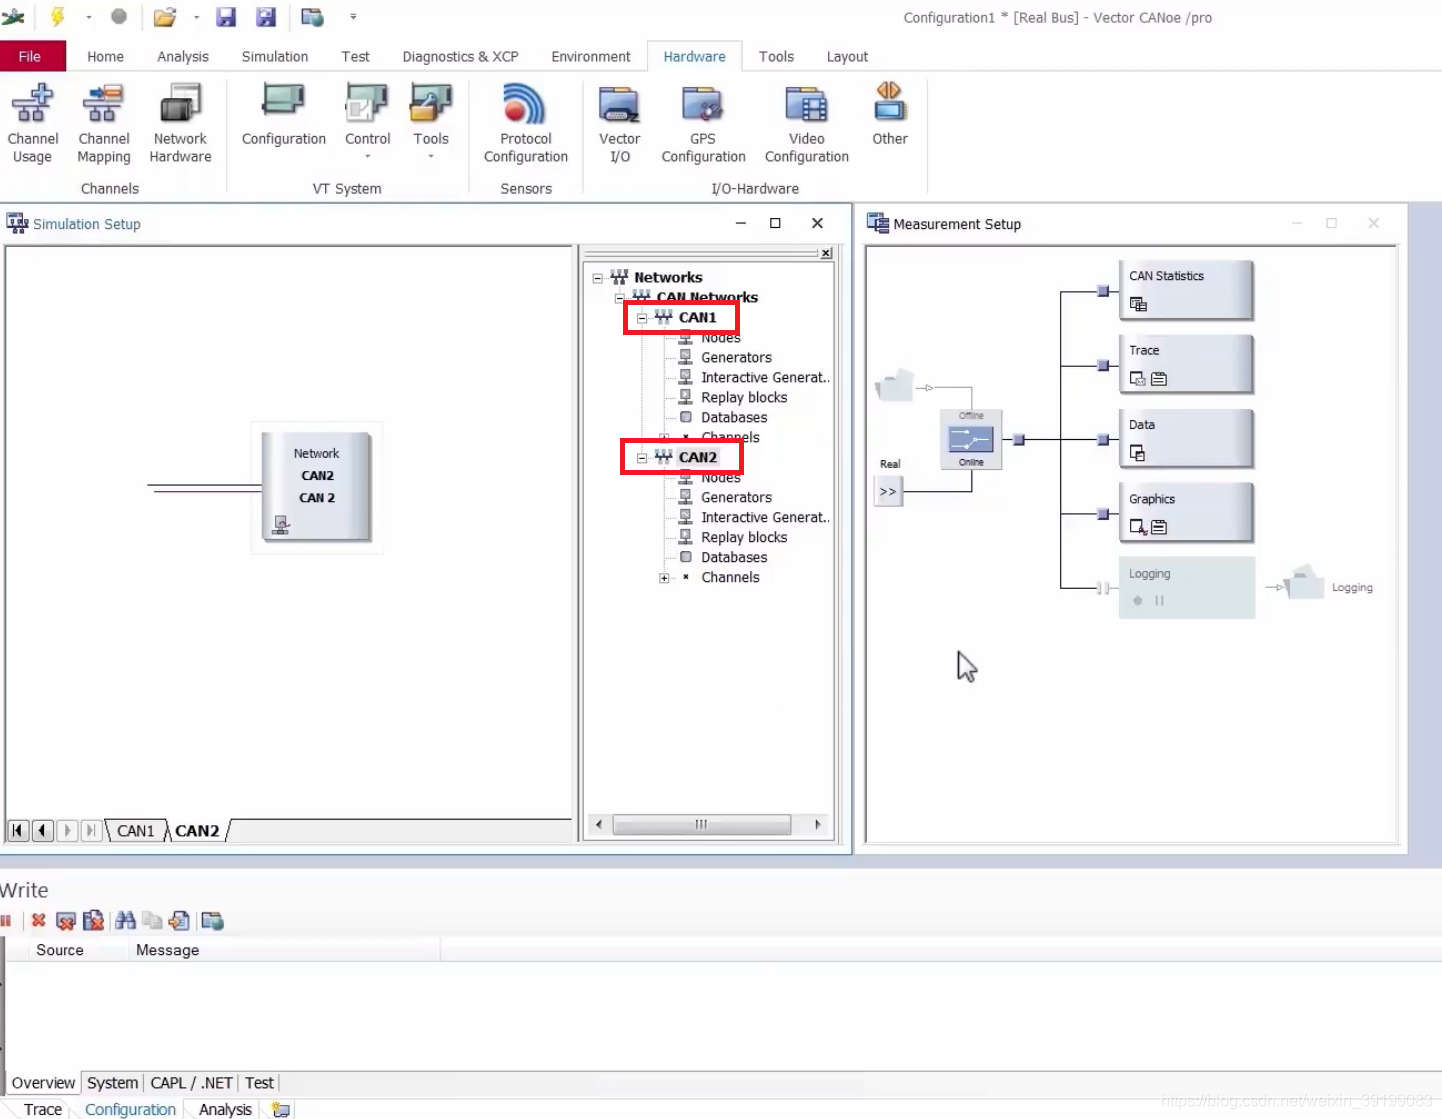Click the tree scrollbar right arrow
Viewport: 1442px width, 1119px height.
point(818,825)
